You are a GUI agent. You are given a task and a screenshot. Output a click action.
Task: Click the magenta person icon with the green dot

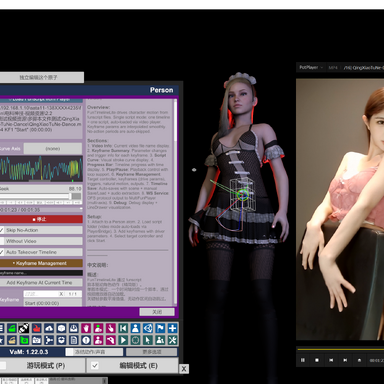pos(98,328)
